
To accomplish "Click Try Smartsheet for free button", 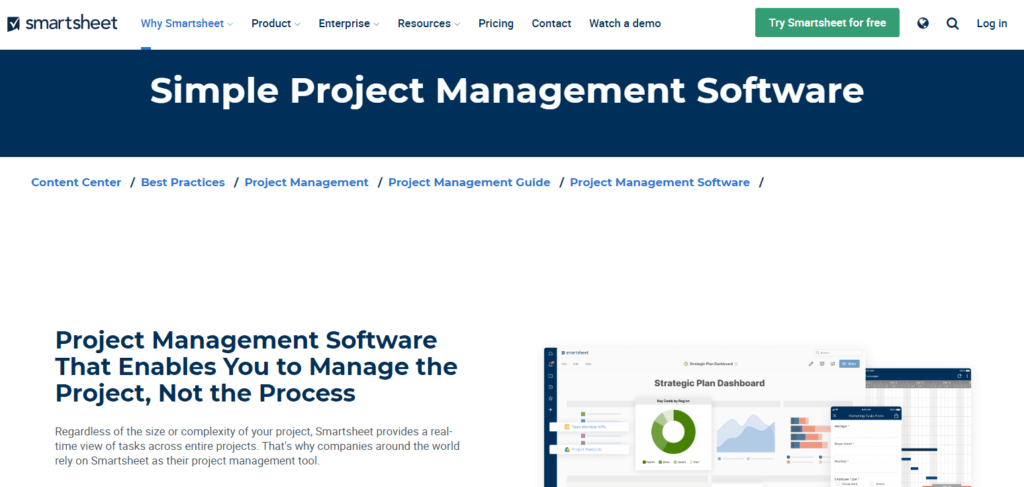I will 827,23.
